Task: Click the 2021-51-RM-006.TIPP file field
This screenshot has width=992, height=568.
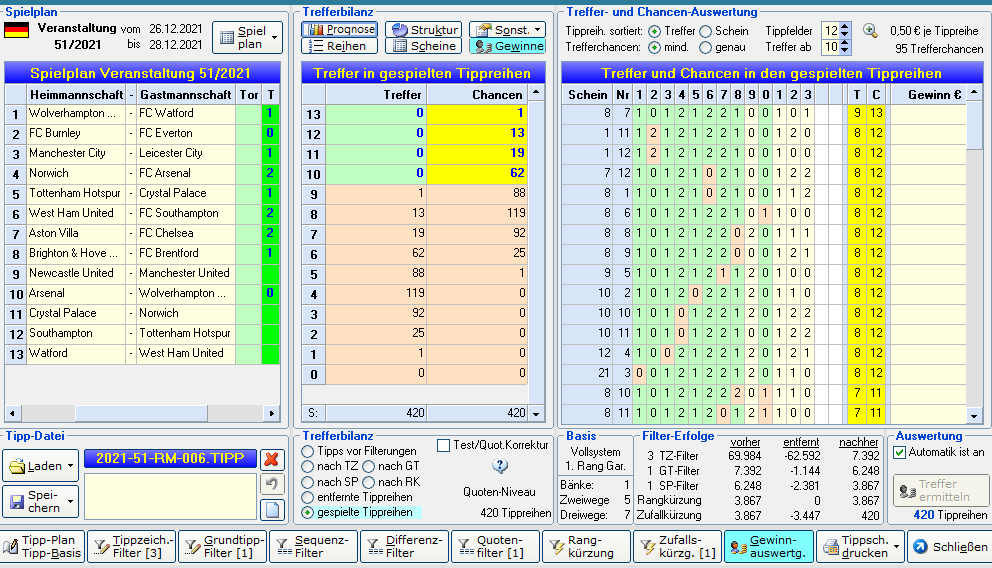Action: [x=170, y=459]
